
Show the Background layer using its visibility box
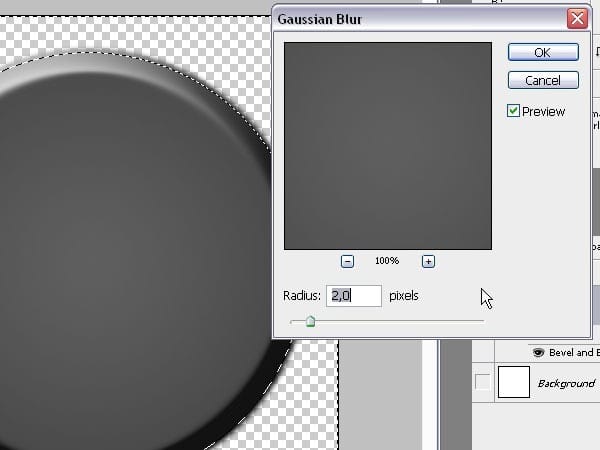click(x=482, y=382)
